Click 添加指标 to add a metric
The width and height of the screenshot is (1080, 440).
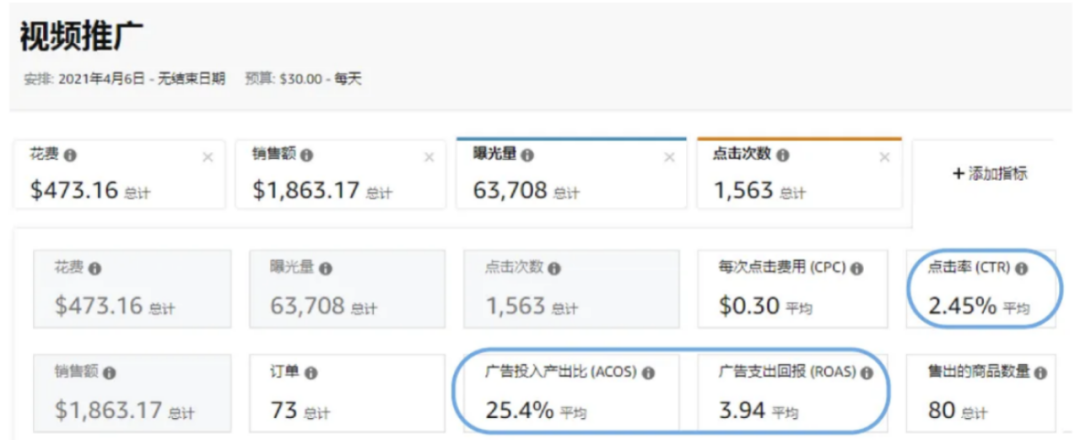(x=990, y=174)
